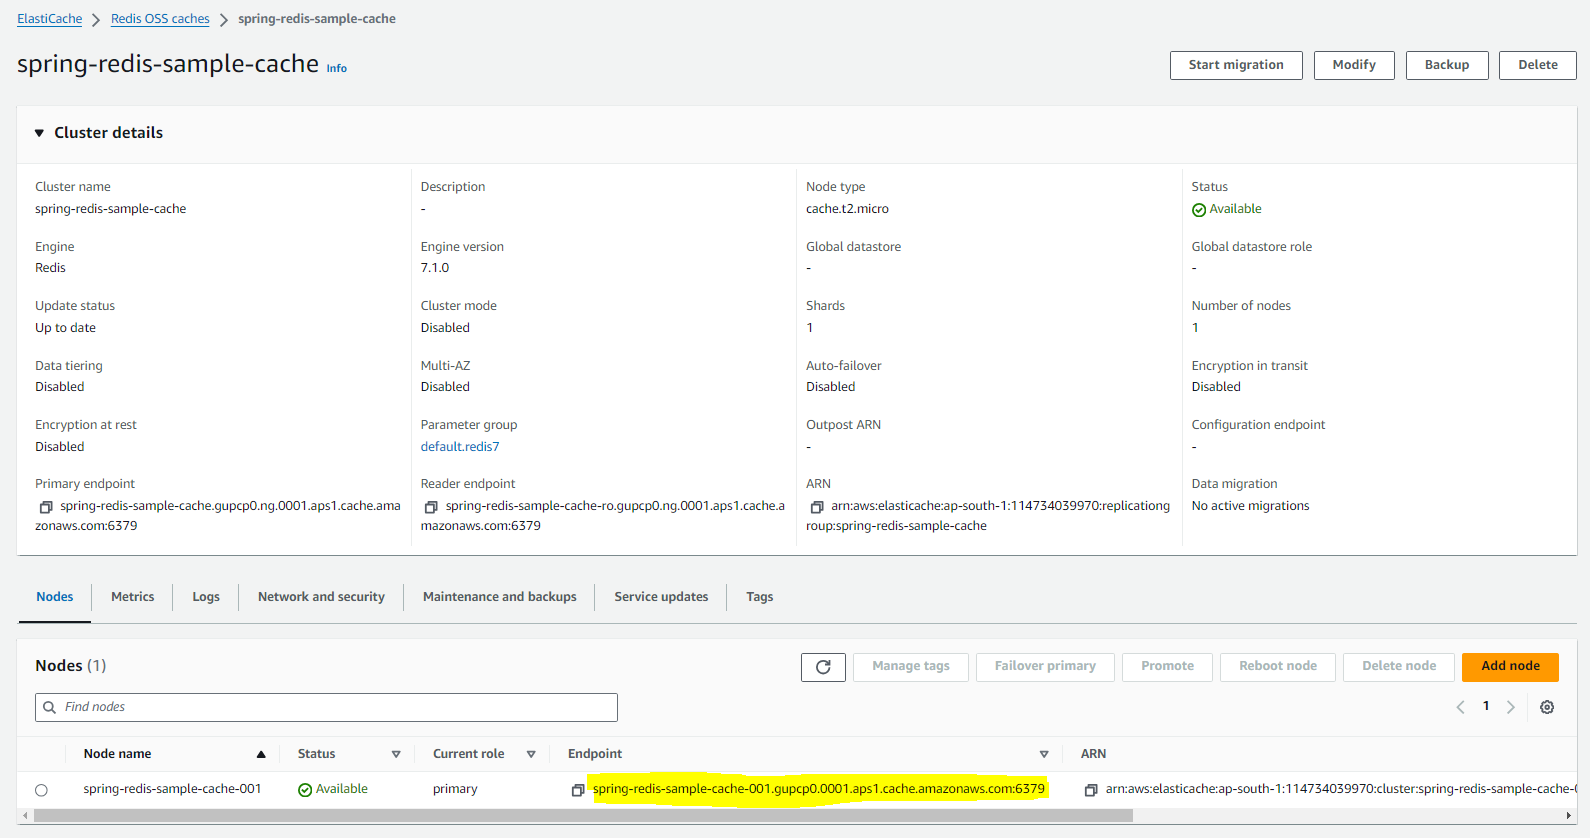
Task: Click the Delete node button
Action: [x=1399, y=667]
